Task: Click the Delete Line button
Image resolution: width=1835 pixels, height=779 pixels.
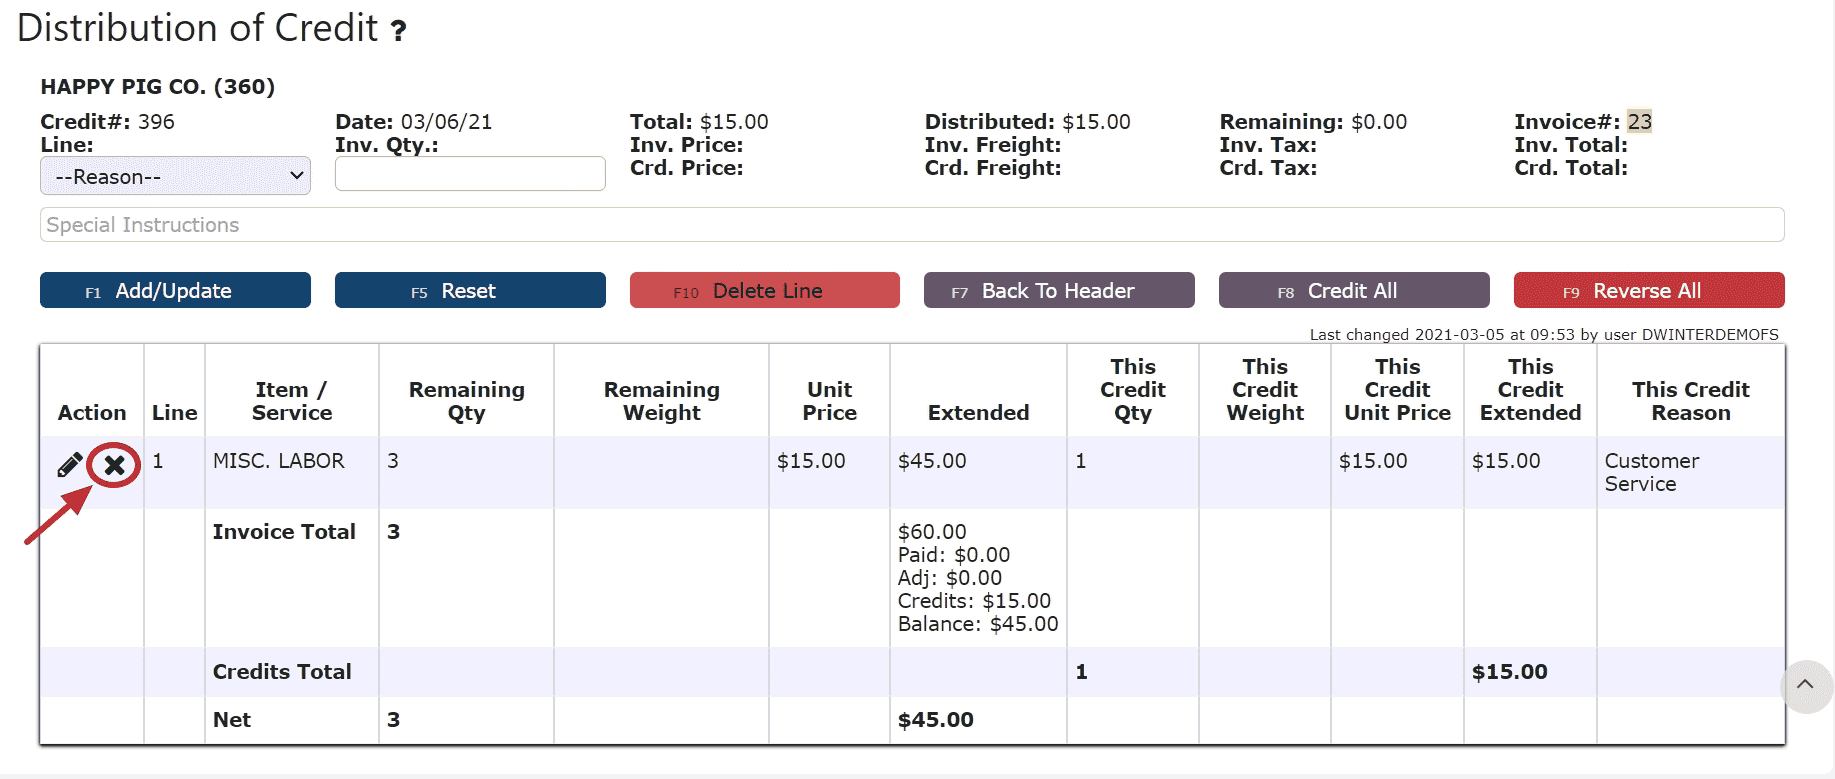Action: (x=764, y=291)
